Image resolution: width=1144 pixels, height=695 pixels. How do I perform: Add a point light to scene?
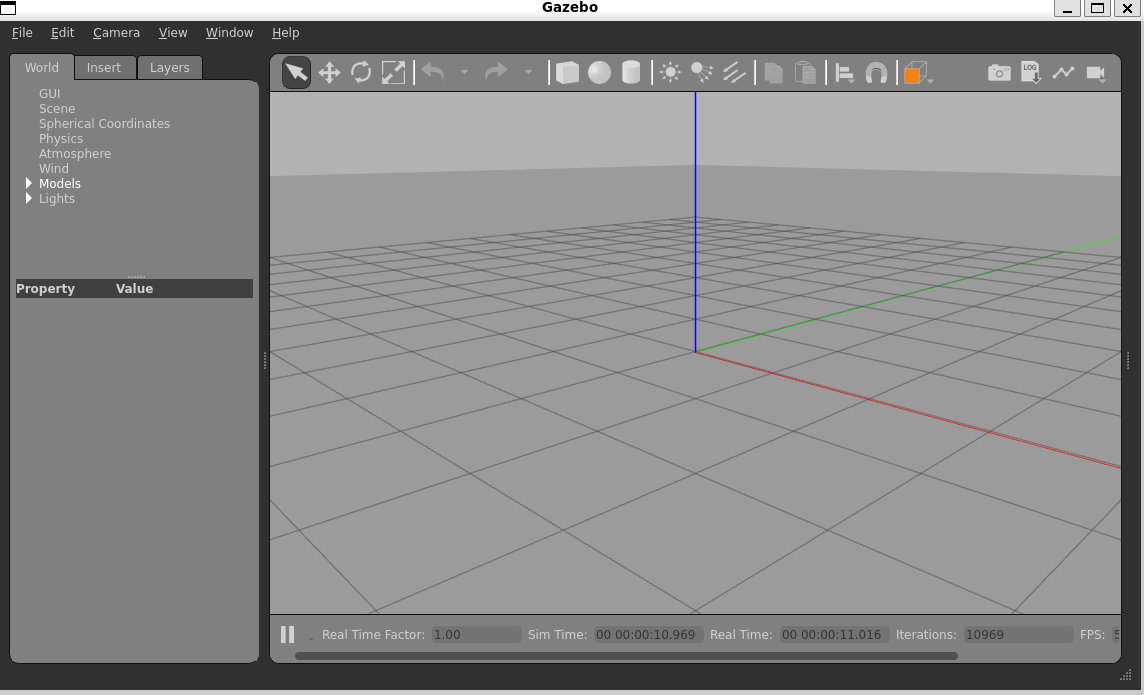[670, 73]
